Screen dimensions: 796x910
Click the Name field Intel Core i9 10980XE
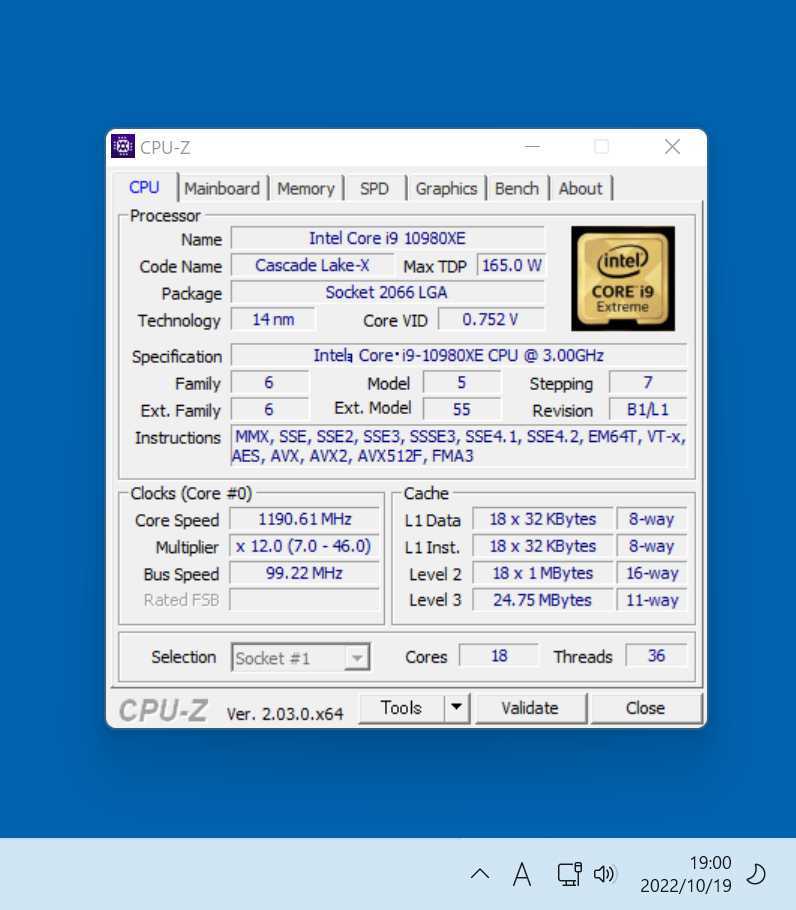pos(388,239)
